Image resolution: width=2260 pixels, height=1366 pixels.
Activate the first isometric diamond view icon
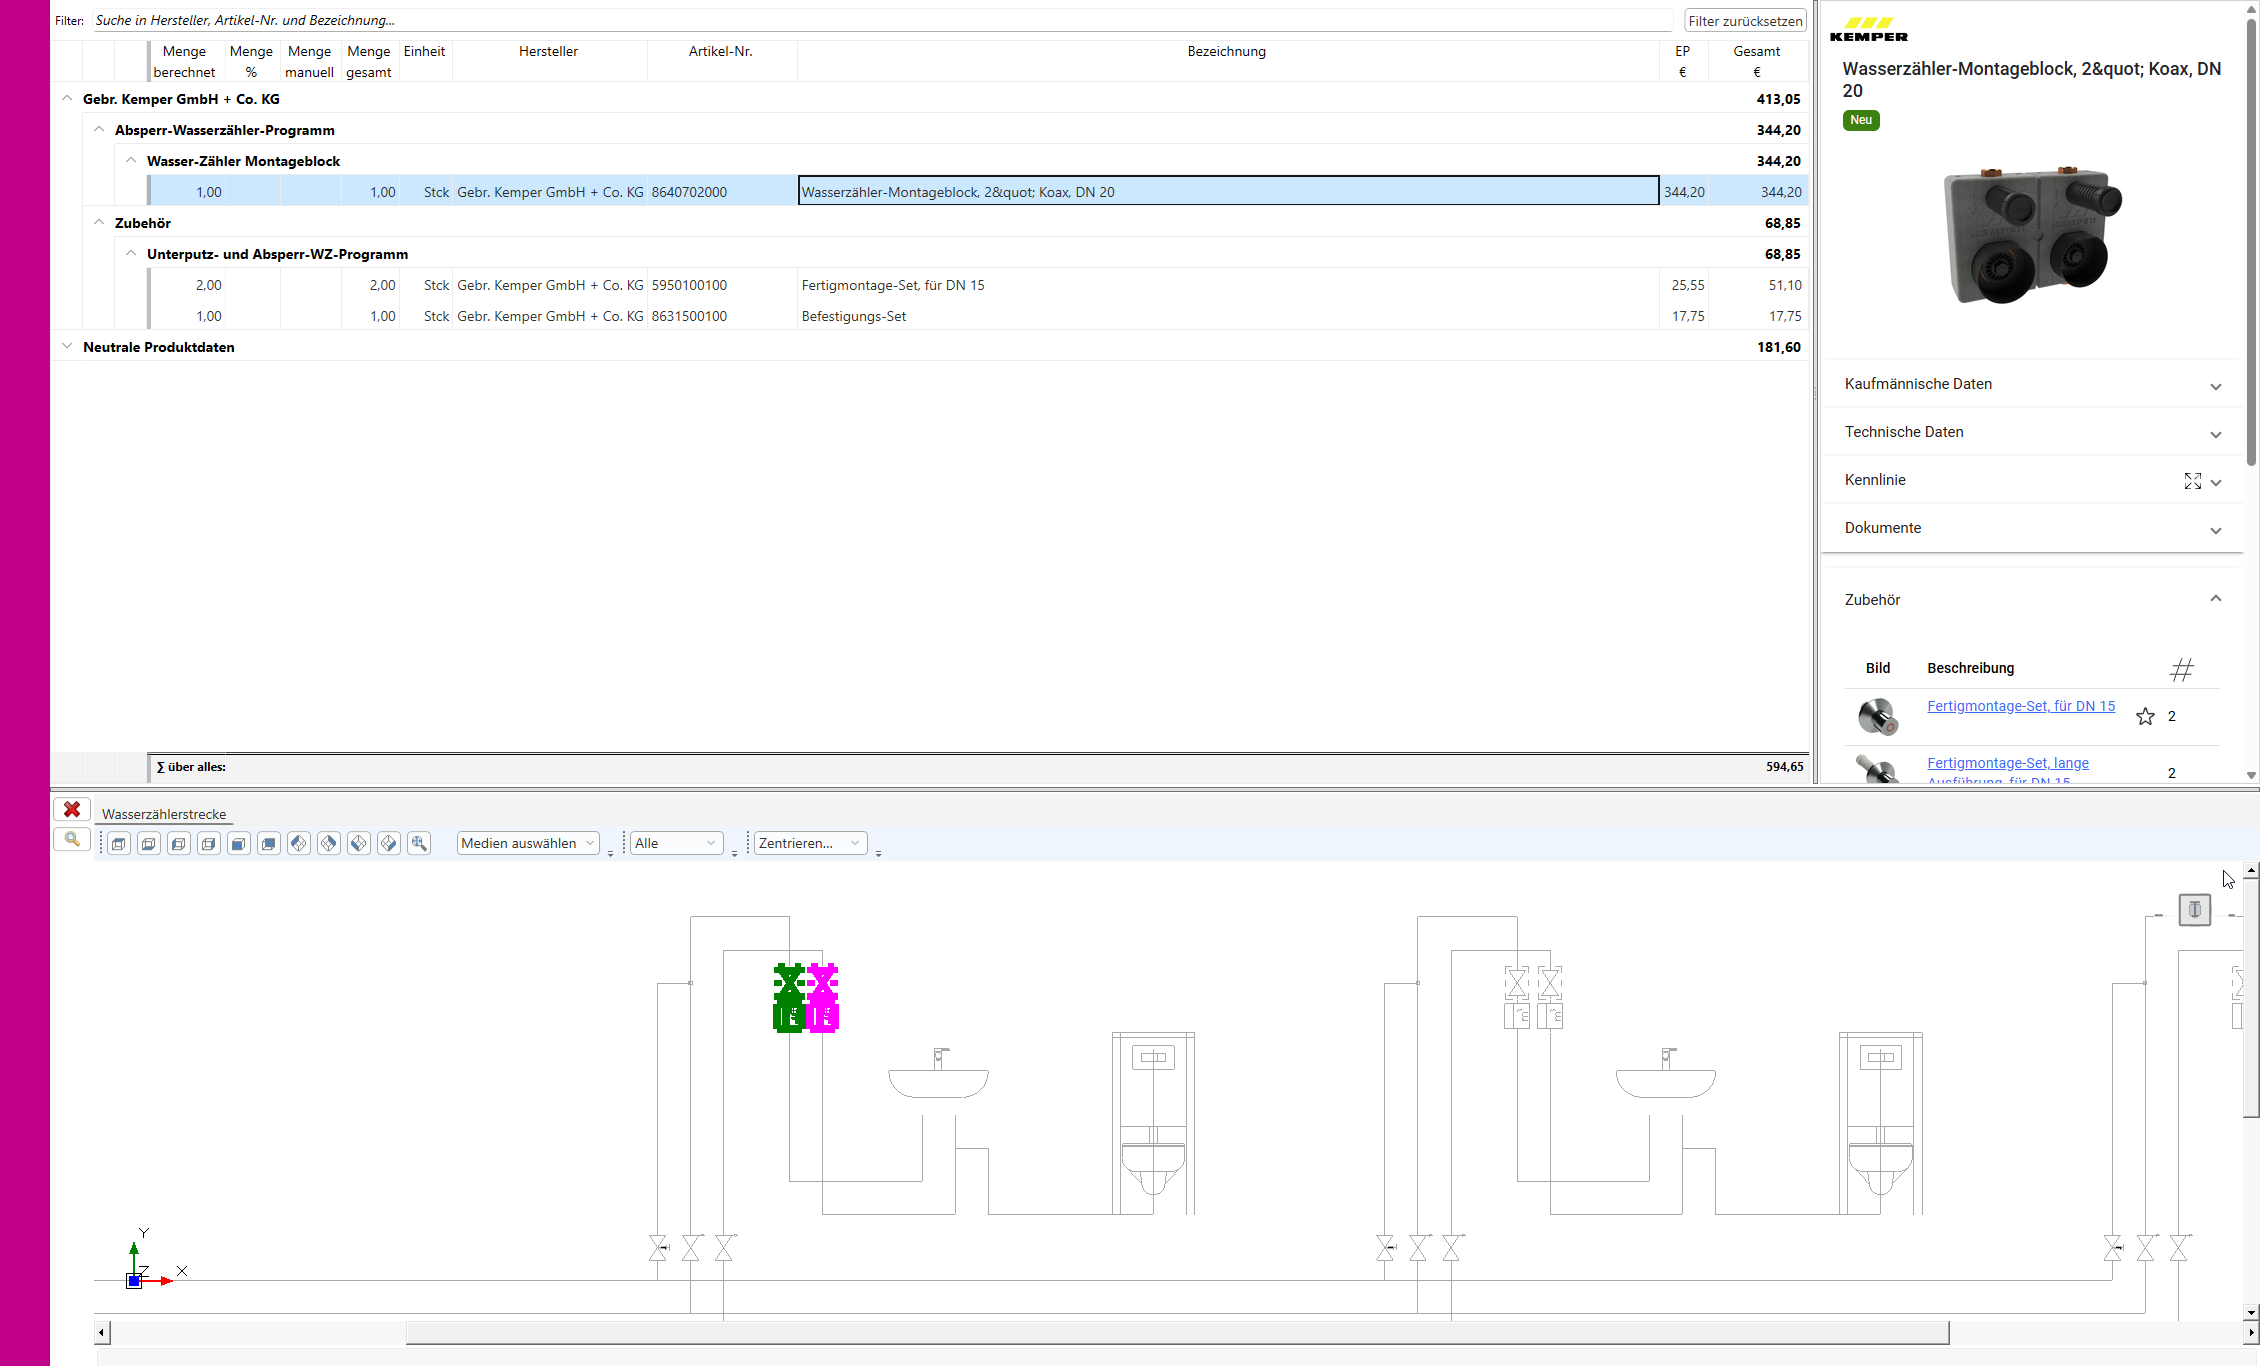[x=299, y=844]
